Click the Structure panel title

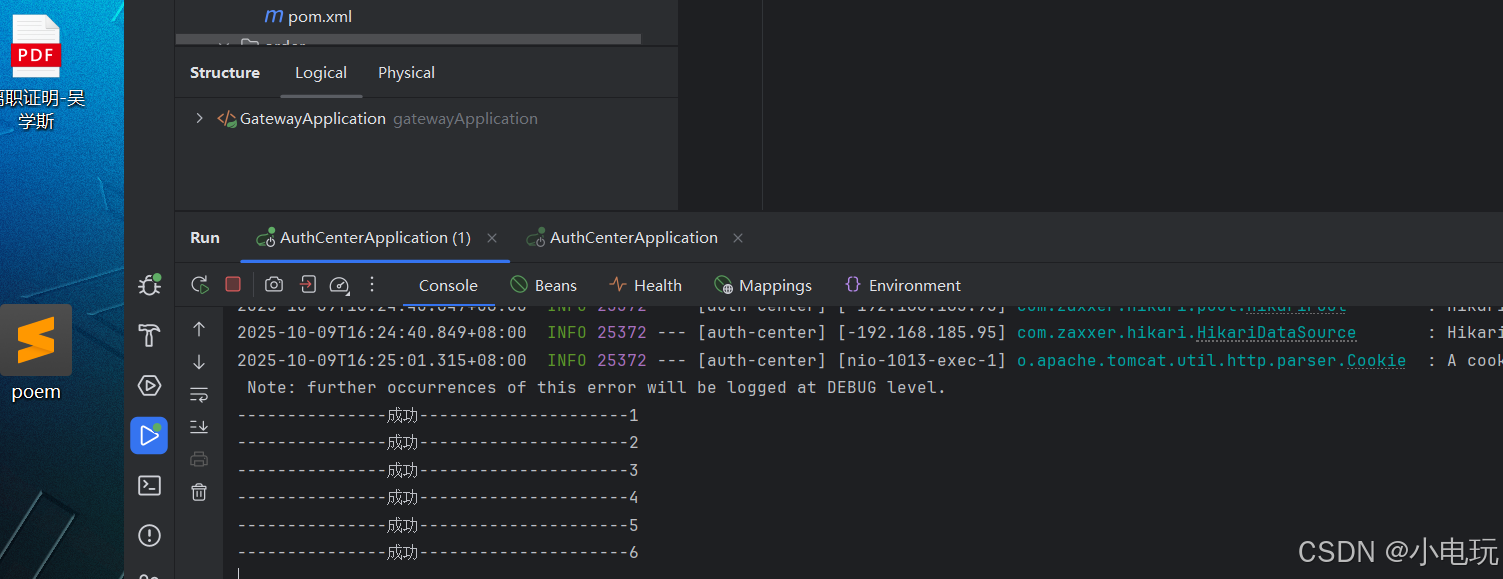coord(225,73)
